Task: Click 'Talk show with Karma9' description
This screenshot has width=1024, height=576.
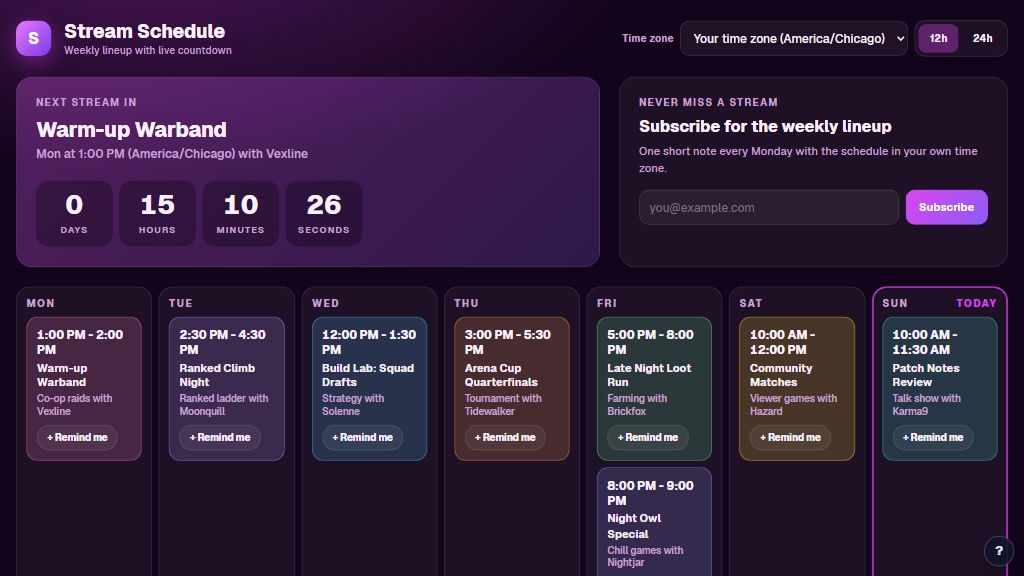Action: [x=926, y=405]
